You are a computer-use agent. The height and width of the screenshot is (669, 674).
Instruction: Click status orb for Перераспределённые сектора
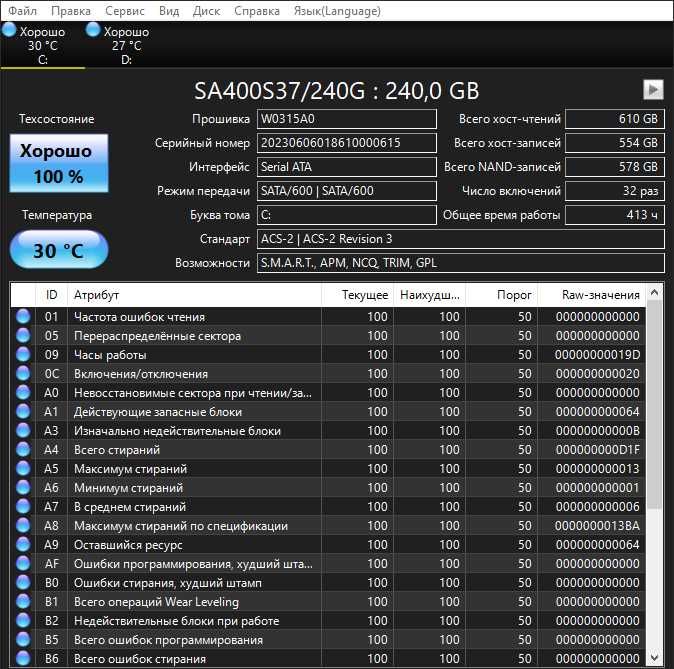pyautogui.click(x=23, y=335)
